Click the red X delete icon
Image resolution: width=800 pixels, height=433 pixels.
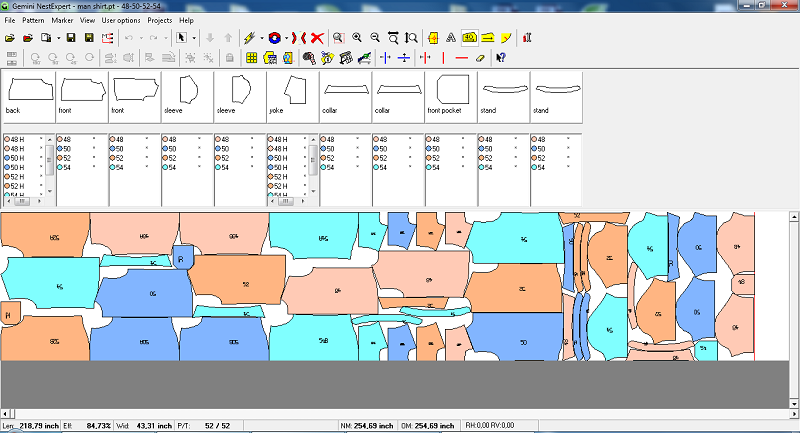point(317,38)
